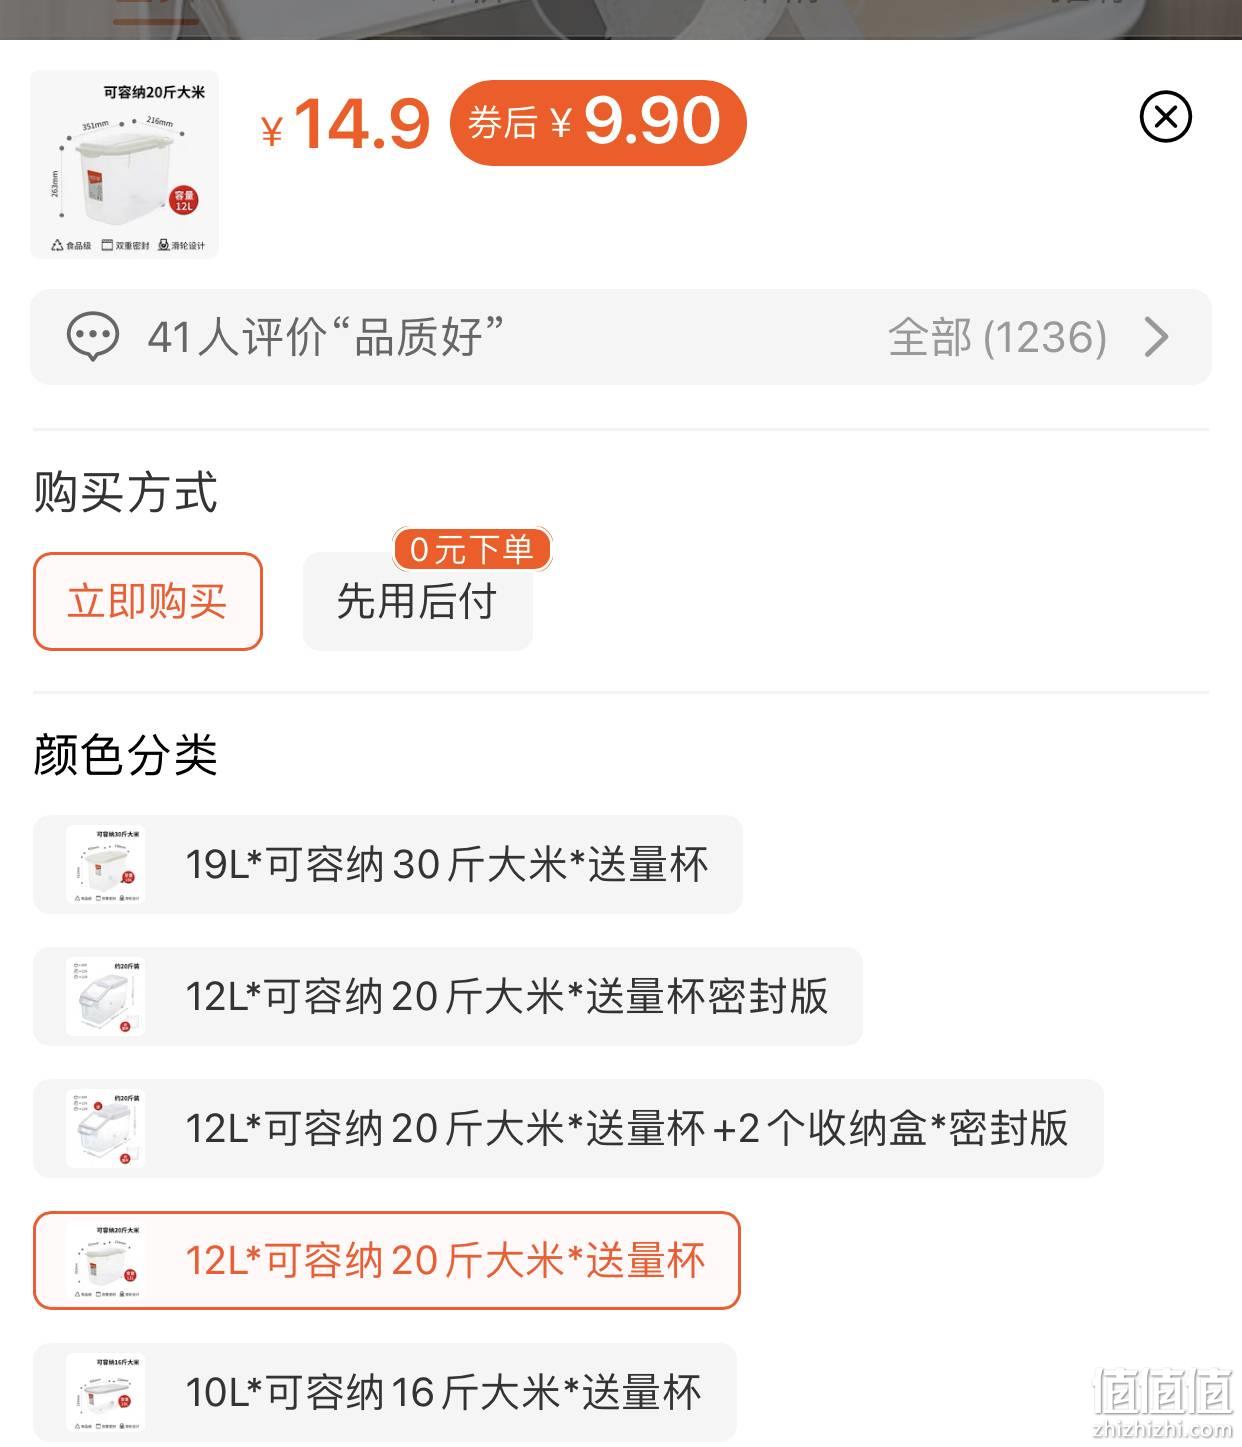Open the 41人评价"品质好" review bar
Viewport: 1242px width, 1447px height.
tap(620, 337)
